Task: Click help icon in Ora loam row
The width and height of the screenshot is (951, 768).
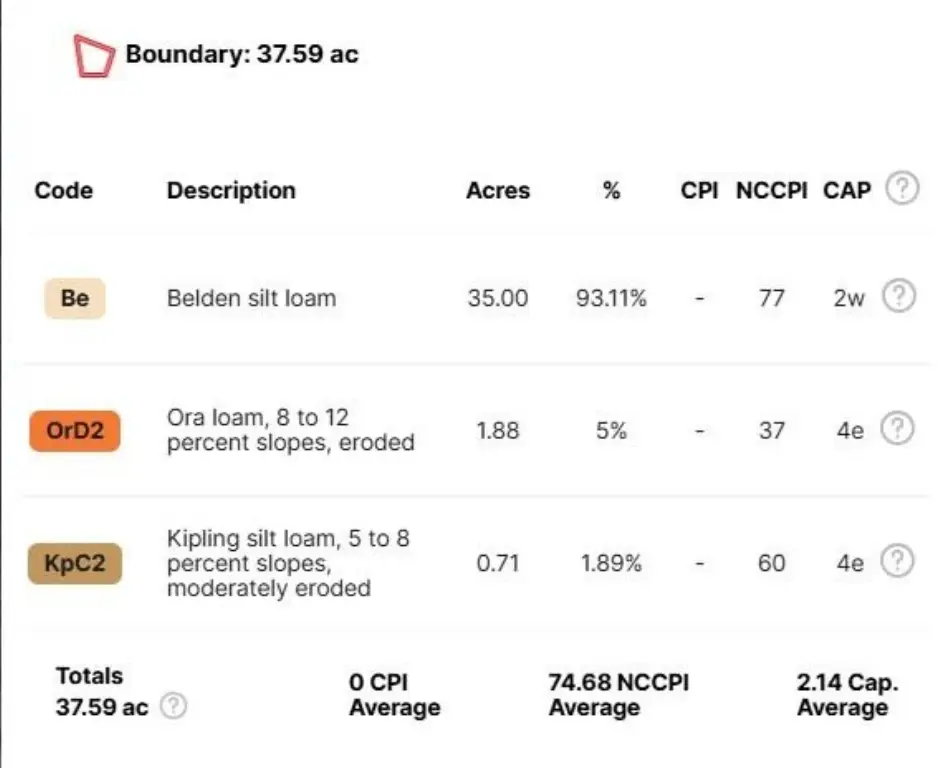Action: tap(898, 430)
